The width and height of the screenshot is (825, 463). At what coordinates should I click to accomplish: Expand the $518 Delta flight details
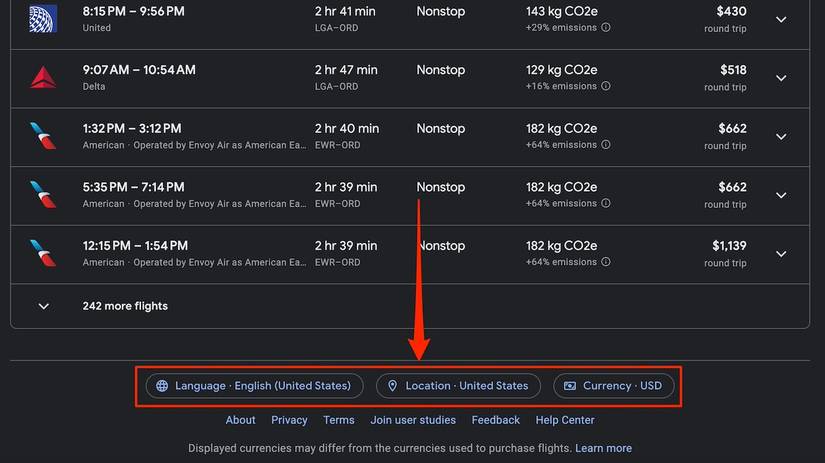click(781, 78)
